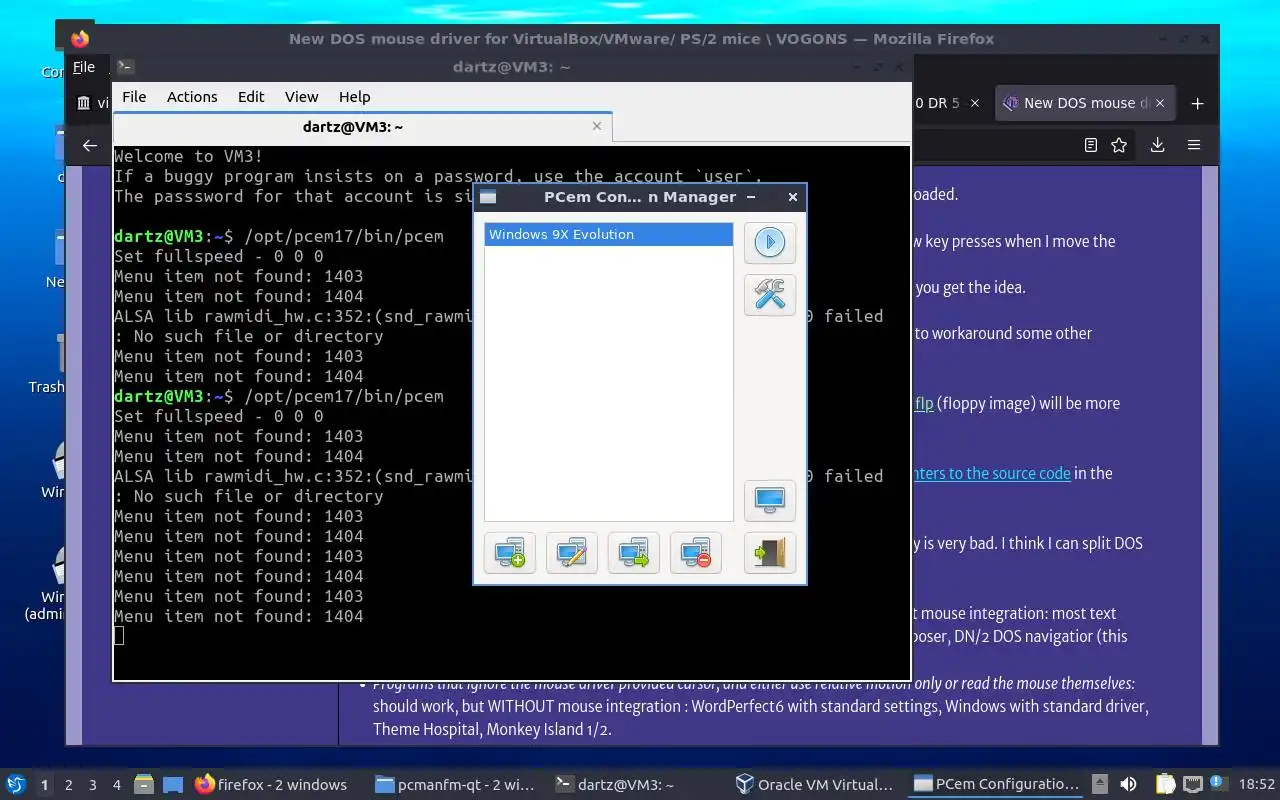
Task: Activate the PCem Configuration taskbar entry
Action: point(997,785)
